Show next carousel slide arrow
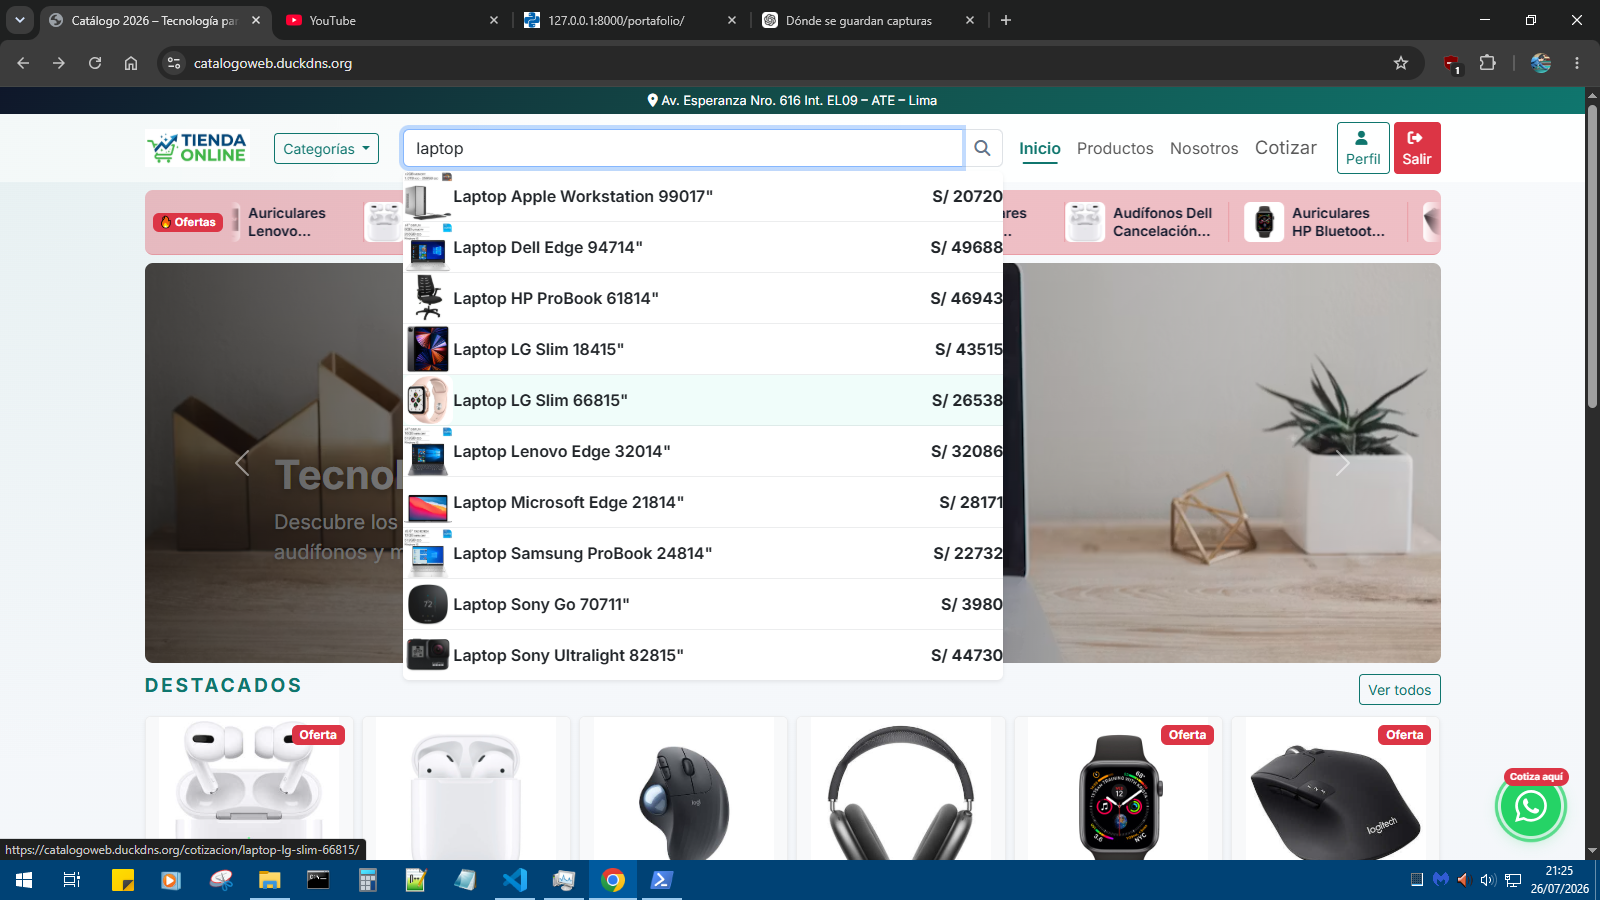The image size is (1600, 900). pos(1343,463)
